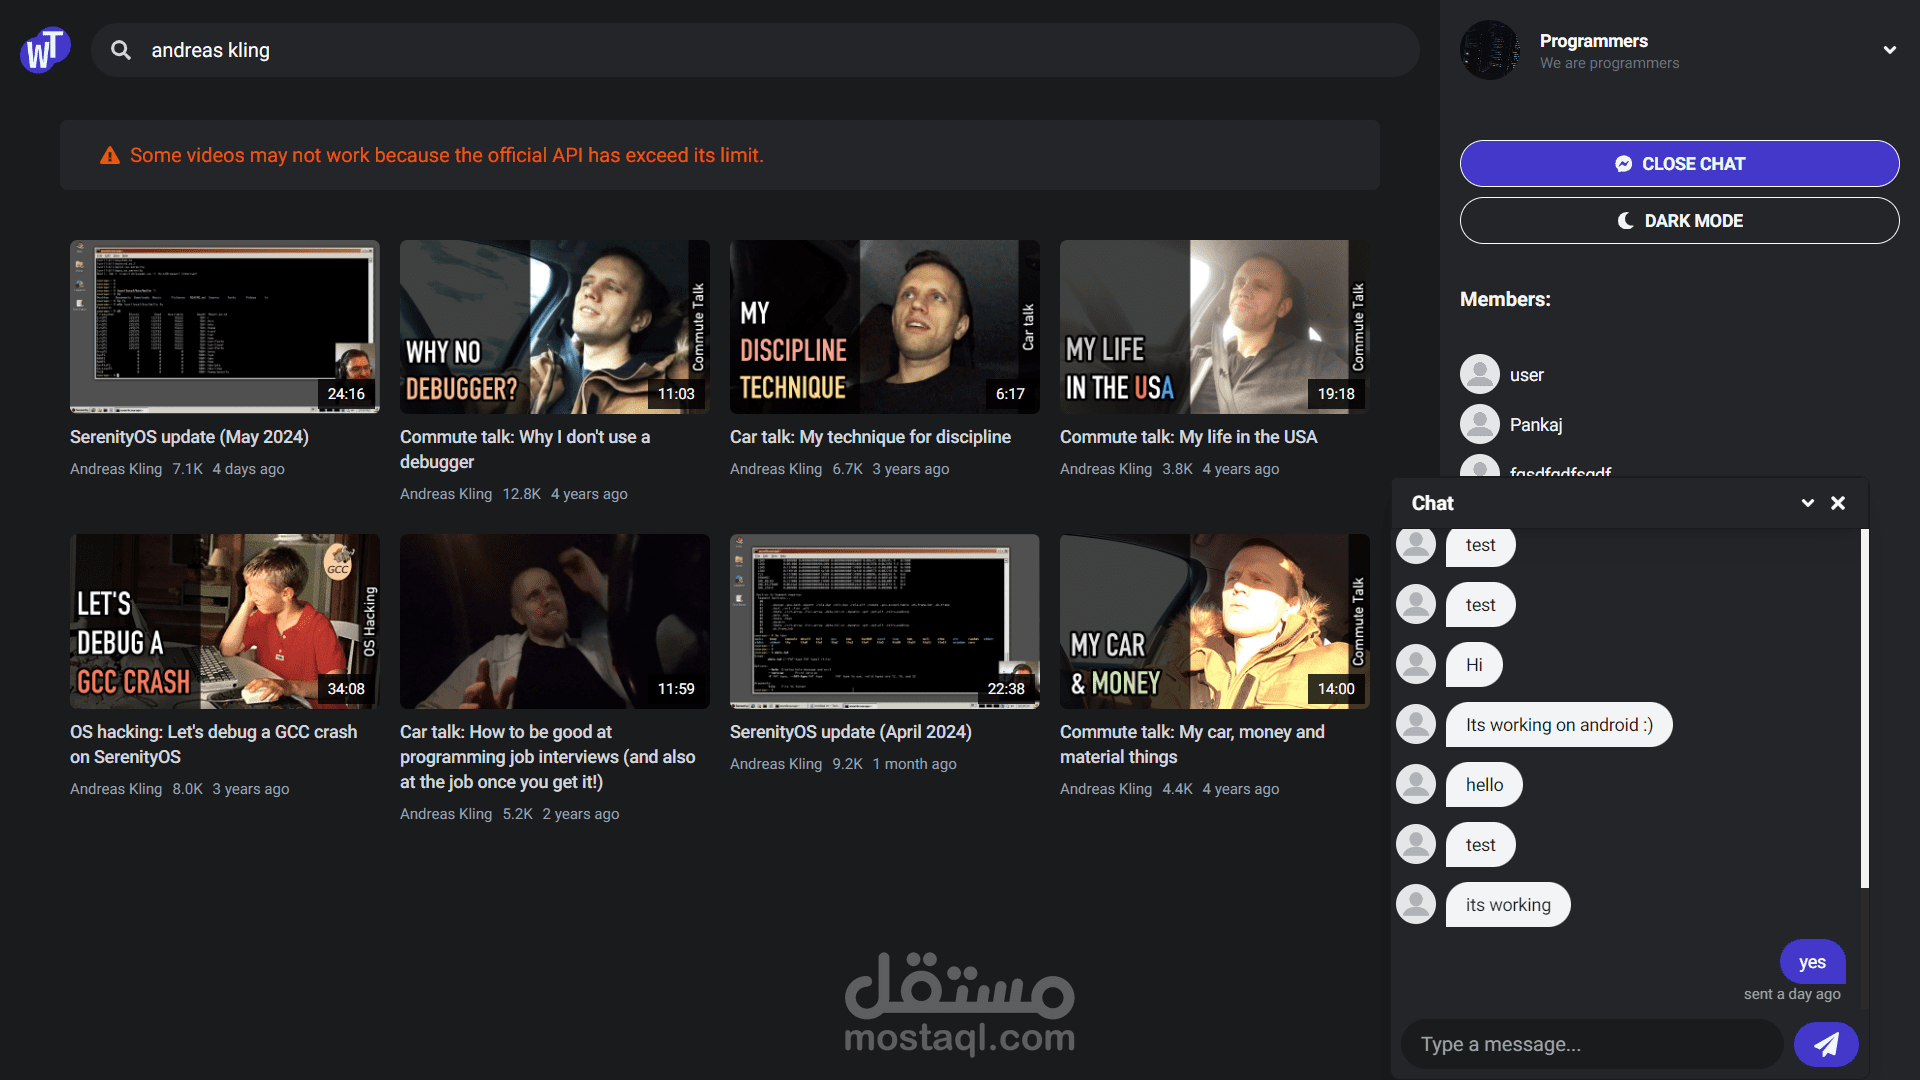Open 'SerenityOS update (May 2024)' video
Viewport: 1920px width, 1080px height.
(224, 326)
